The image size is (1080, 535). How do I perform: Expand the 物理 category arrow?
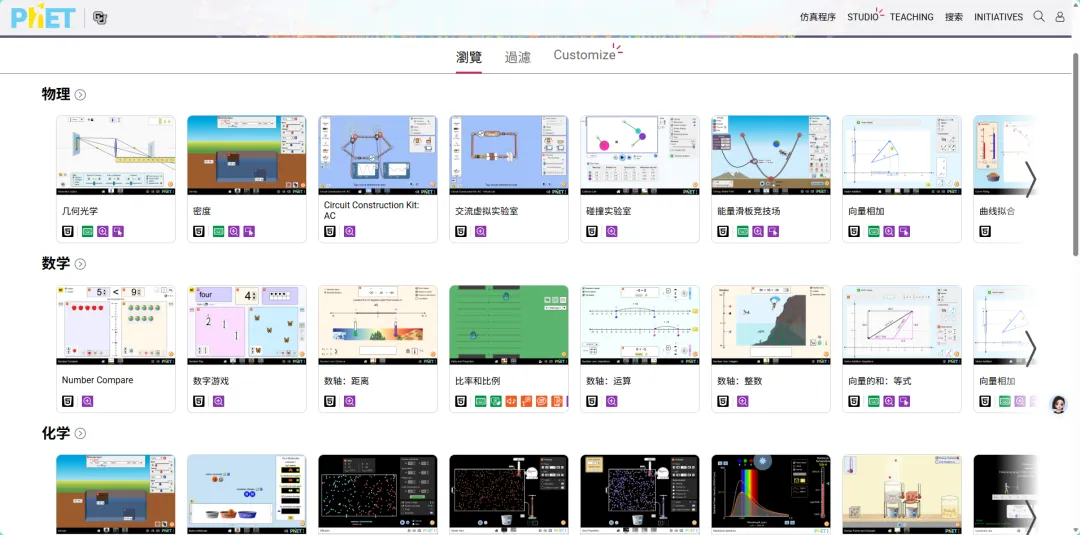pyautogui.click(x=80, y=95)
